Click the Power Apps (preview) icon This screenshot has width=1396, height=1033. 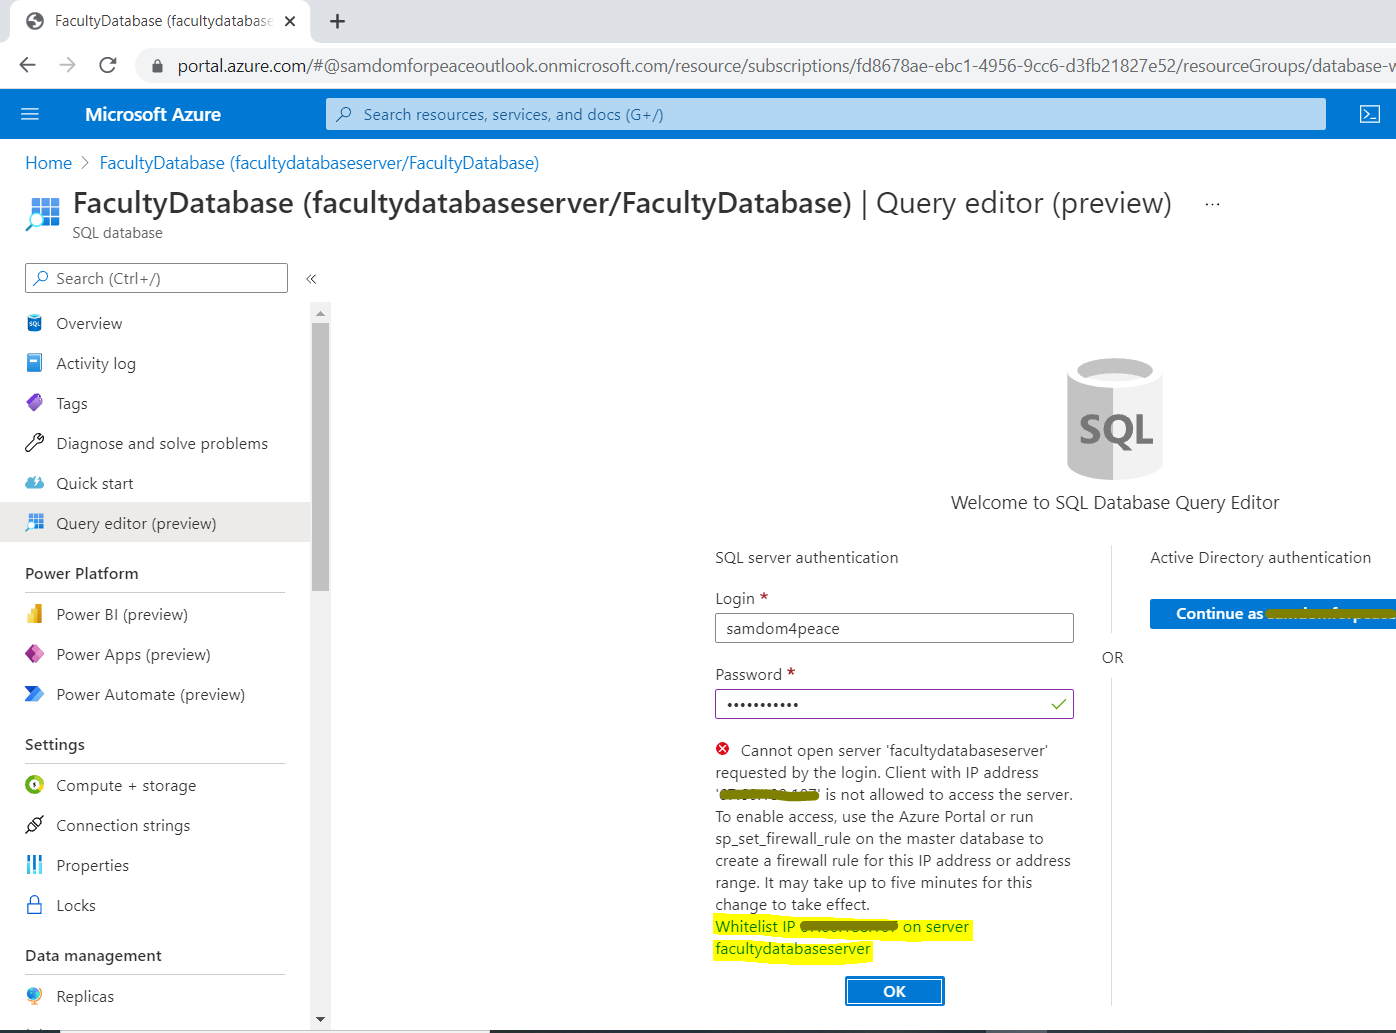pyautogui.click(x=35, y=654)
